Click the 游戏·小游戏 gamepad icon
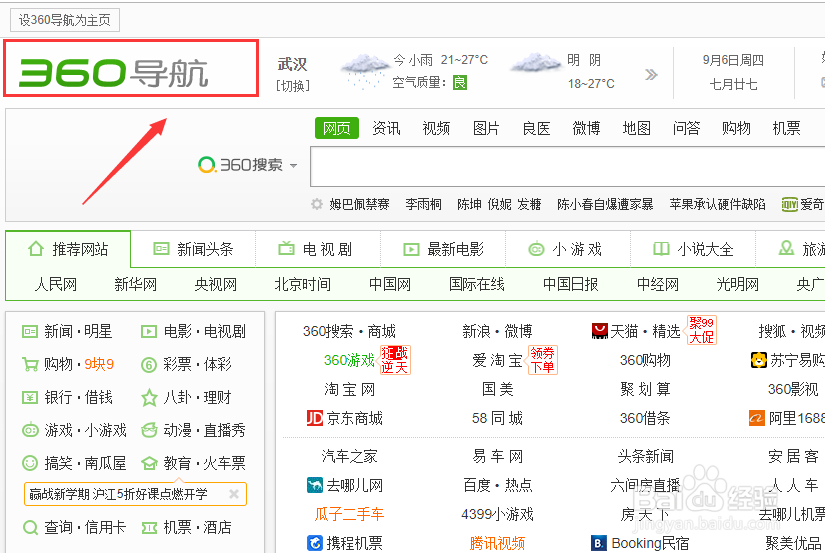Screen dimensions: 825x553 (x=30, y=430)
